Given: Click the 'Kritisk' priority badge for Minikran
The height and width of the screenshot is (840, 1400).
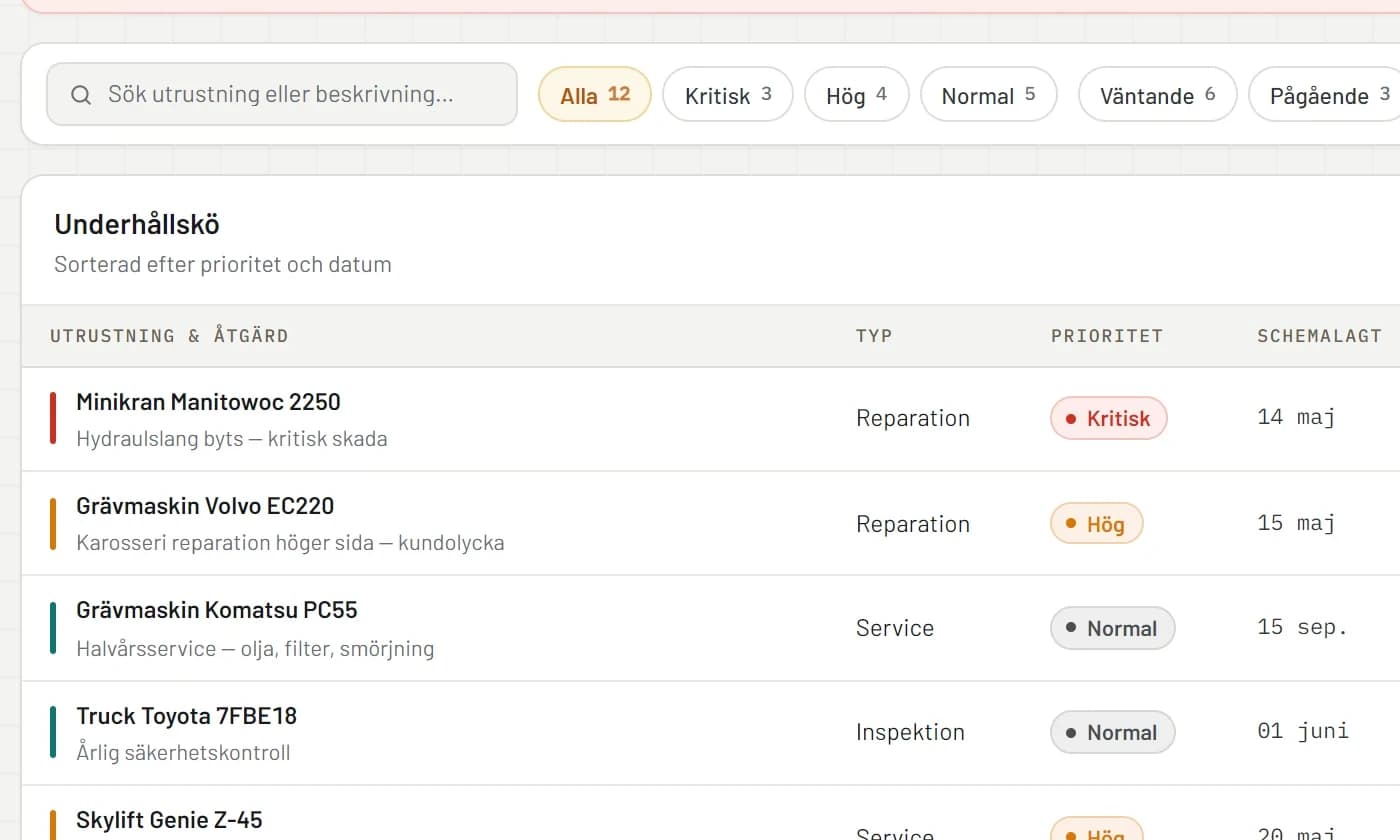Looking at the screenshot, I should 1109,418.
